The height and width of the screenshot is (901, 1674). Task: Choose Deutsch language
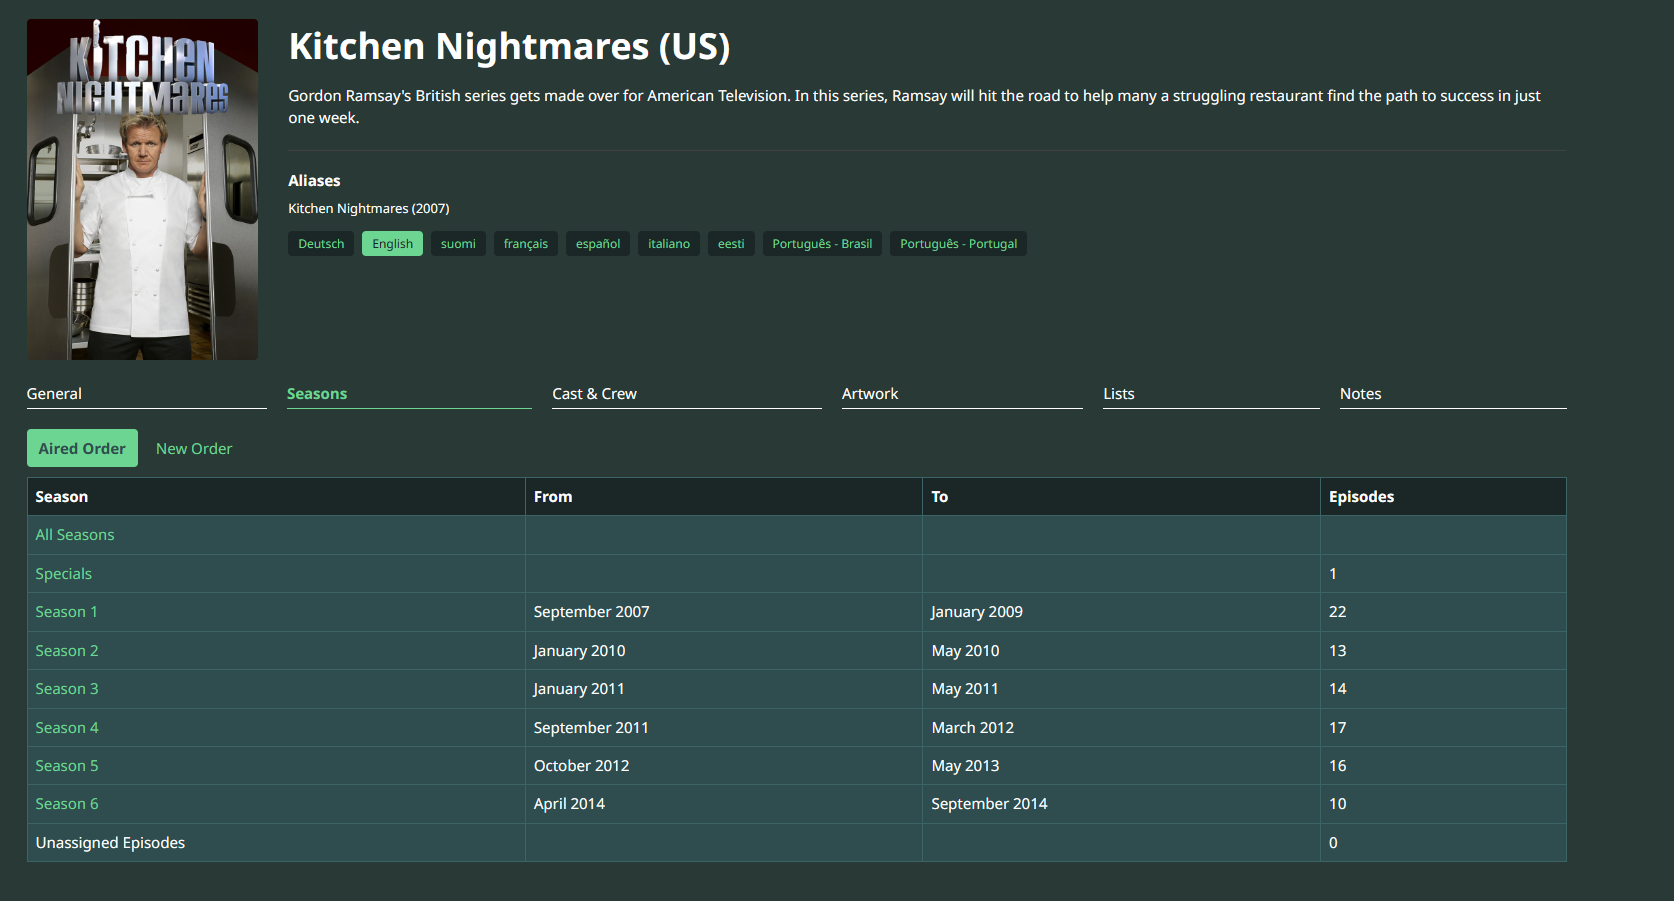click(321, 244)
